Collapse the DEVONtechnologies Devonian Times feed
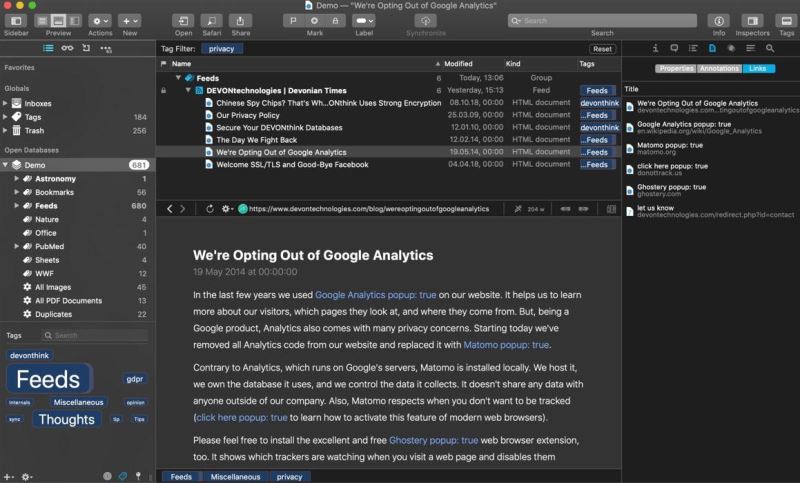 click(188, 90)
